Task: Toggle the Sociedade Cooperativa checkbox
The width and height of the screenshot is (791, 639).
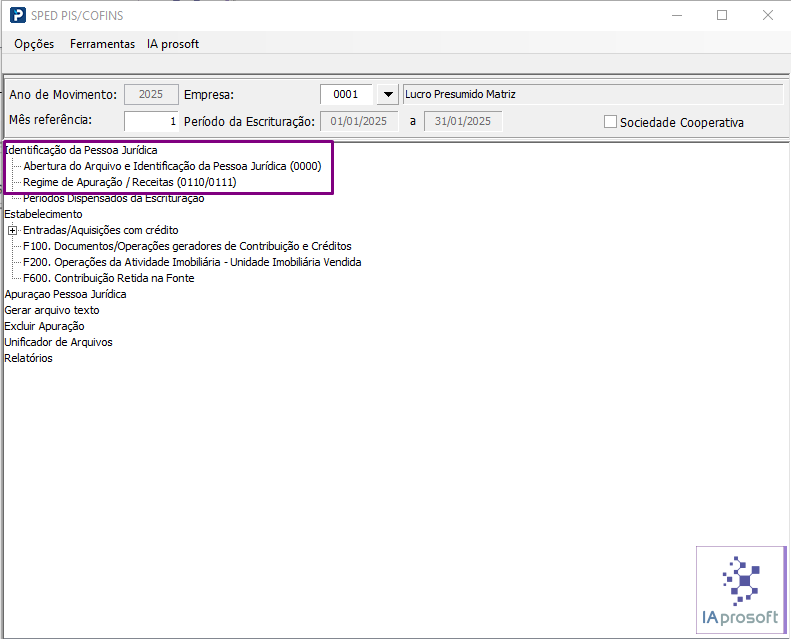Action: pos(610,122)
